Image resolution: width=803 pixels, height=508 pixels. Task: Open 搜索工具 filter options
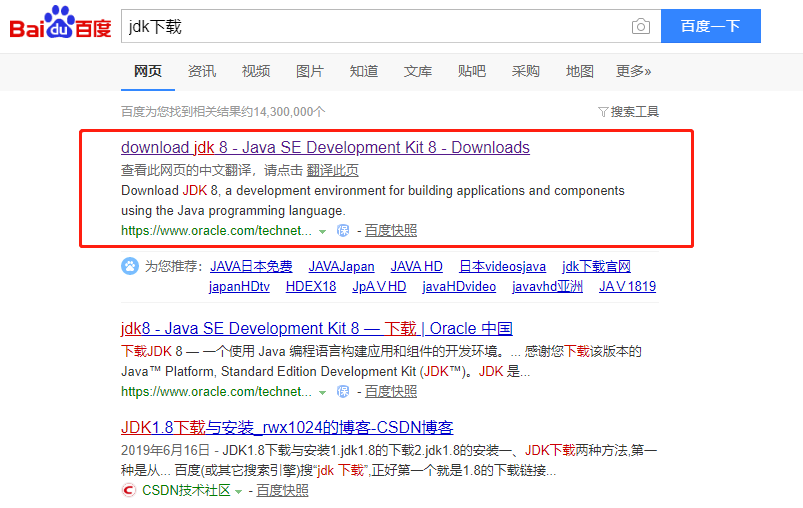[x=628, y=112]
